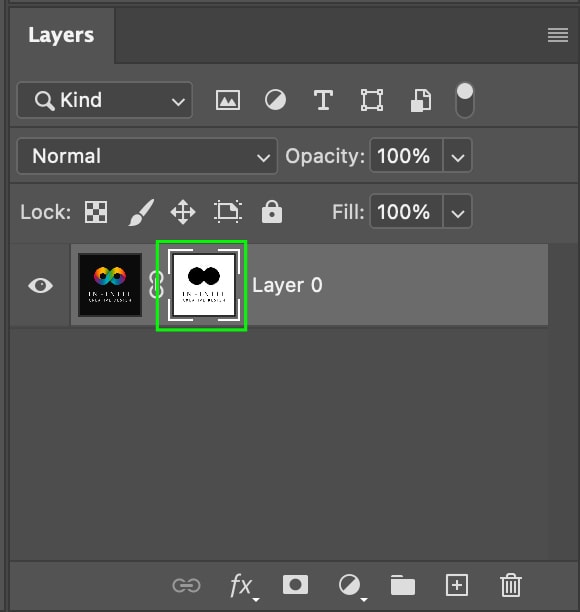The height and width of the screenshot is (612, 580).
Task: Filter for shape layers icon
Action: click(x=372, y=100)
